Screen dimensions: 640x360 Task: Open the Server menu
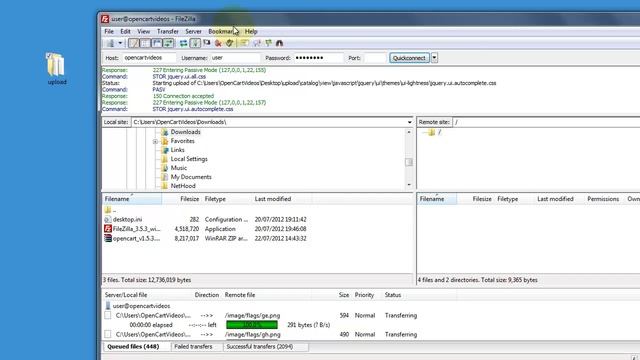(x=193, y=31)
